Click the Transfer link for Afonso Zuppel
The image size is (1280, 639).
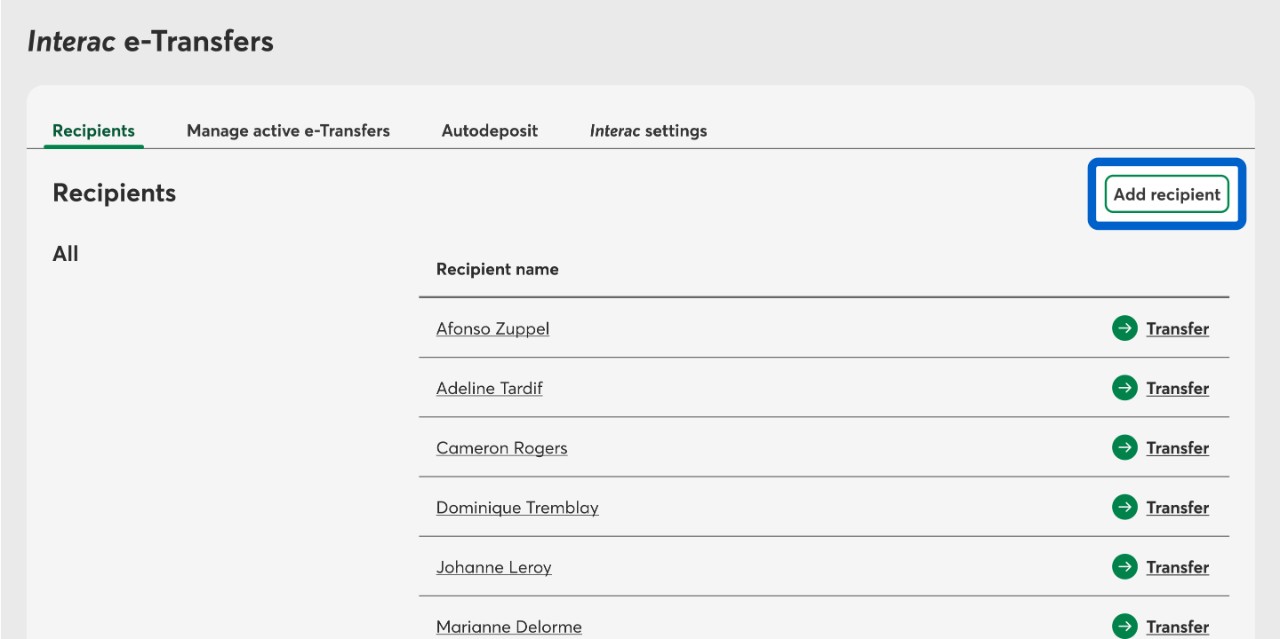1177,329
